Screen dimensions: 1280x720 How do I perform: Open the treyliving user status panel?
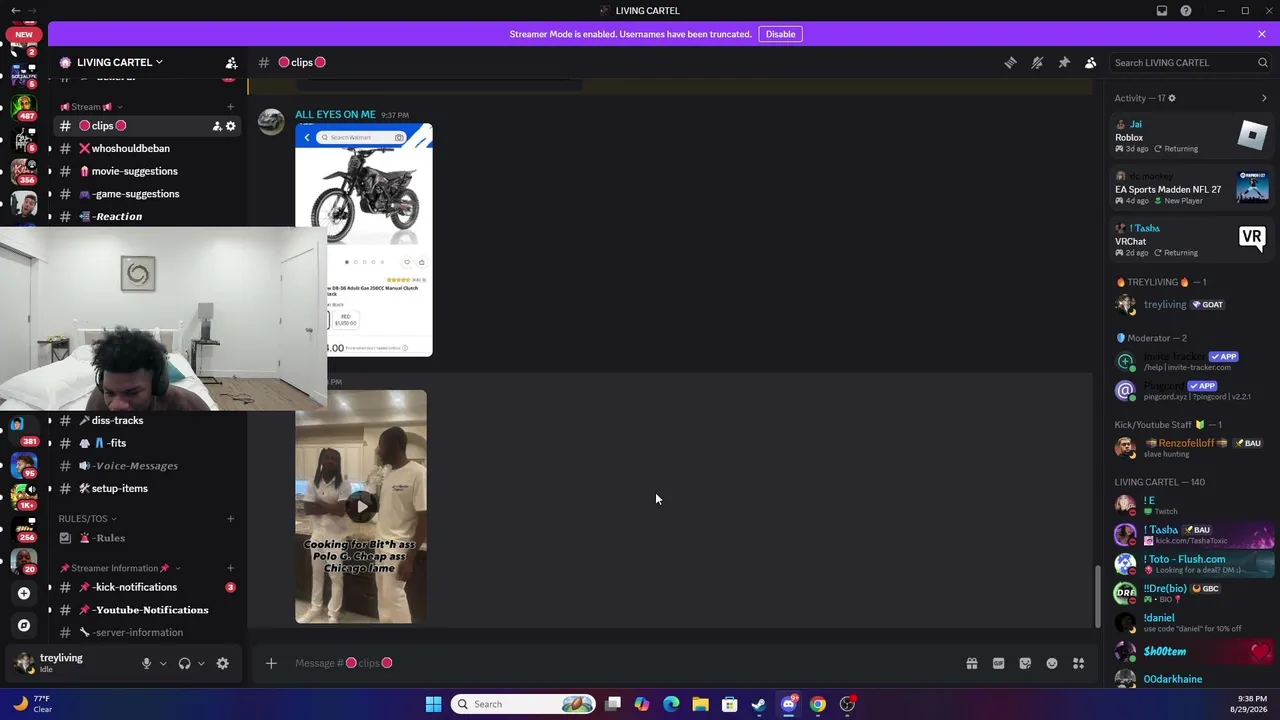click(60, 663)
